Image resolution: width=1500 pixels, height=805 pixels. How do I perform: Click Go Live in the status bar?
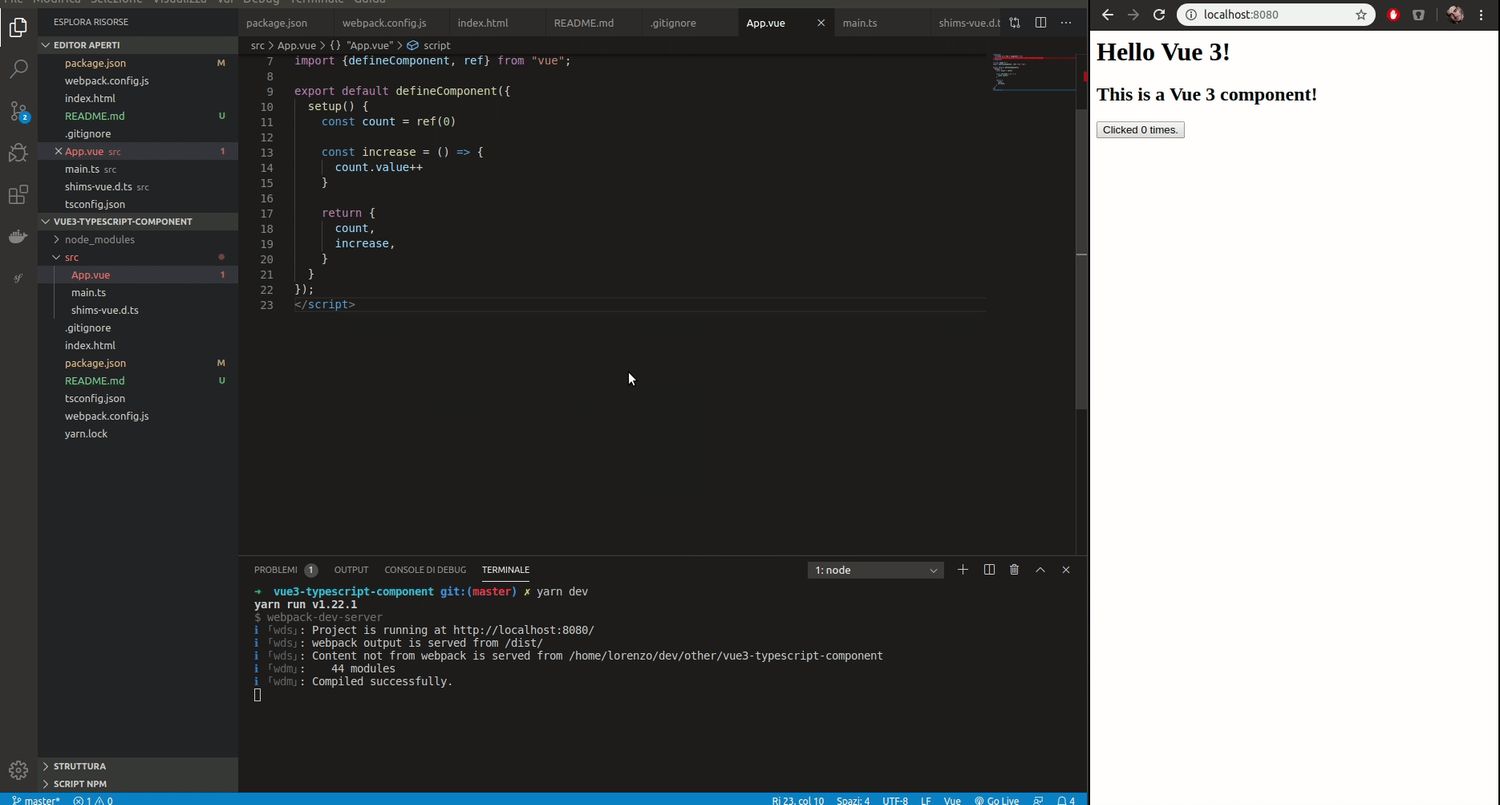(x=996, y=800)
